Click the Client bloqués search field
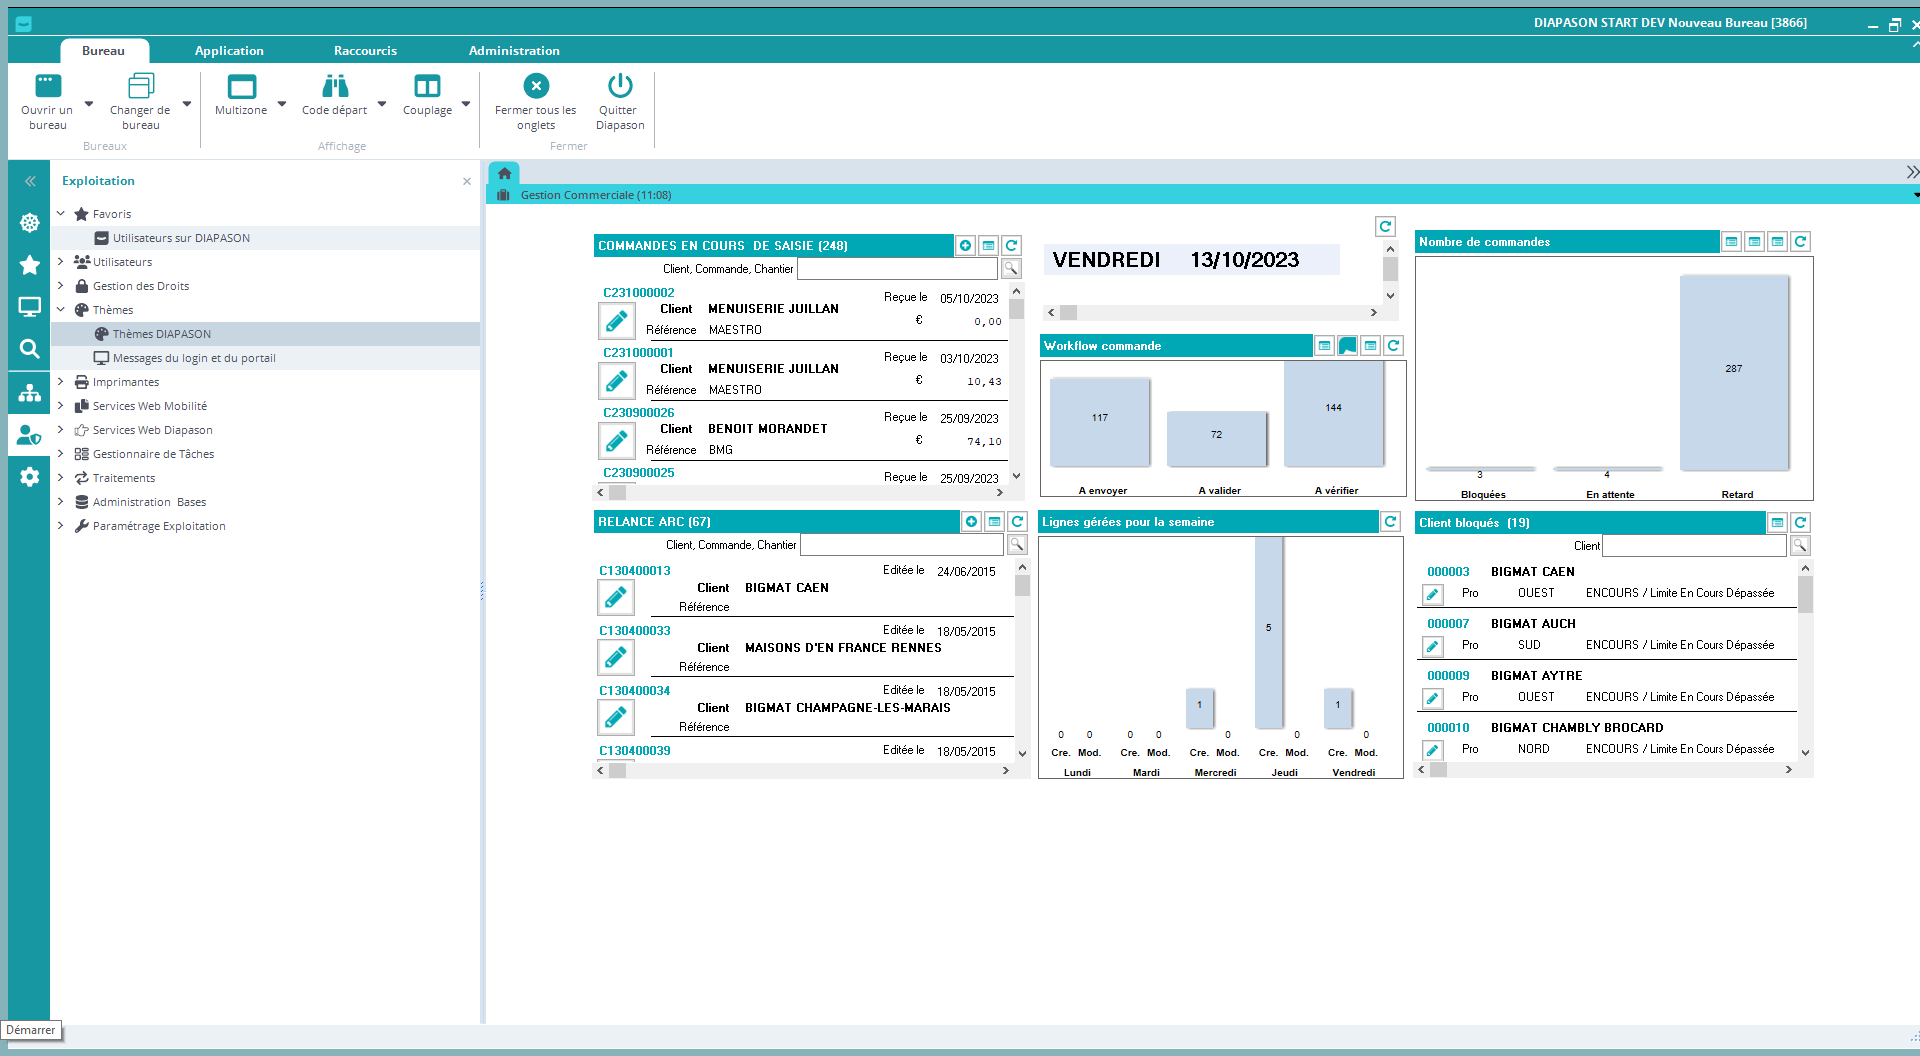This screenshot has width=1920, height=1056. point(1693,546)
